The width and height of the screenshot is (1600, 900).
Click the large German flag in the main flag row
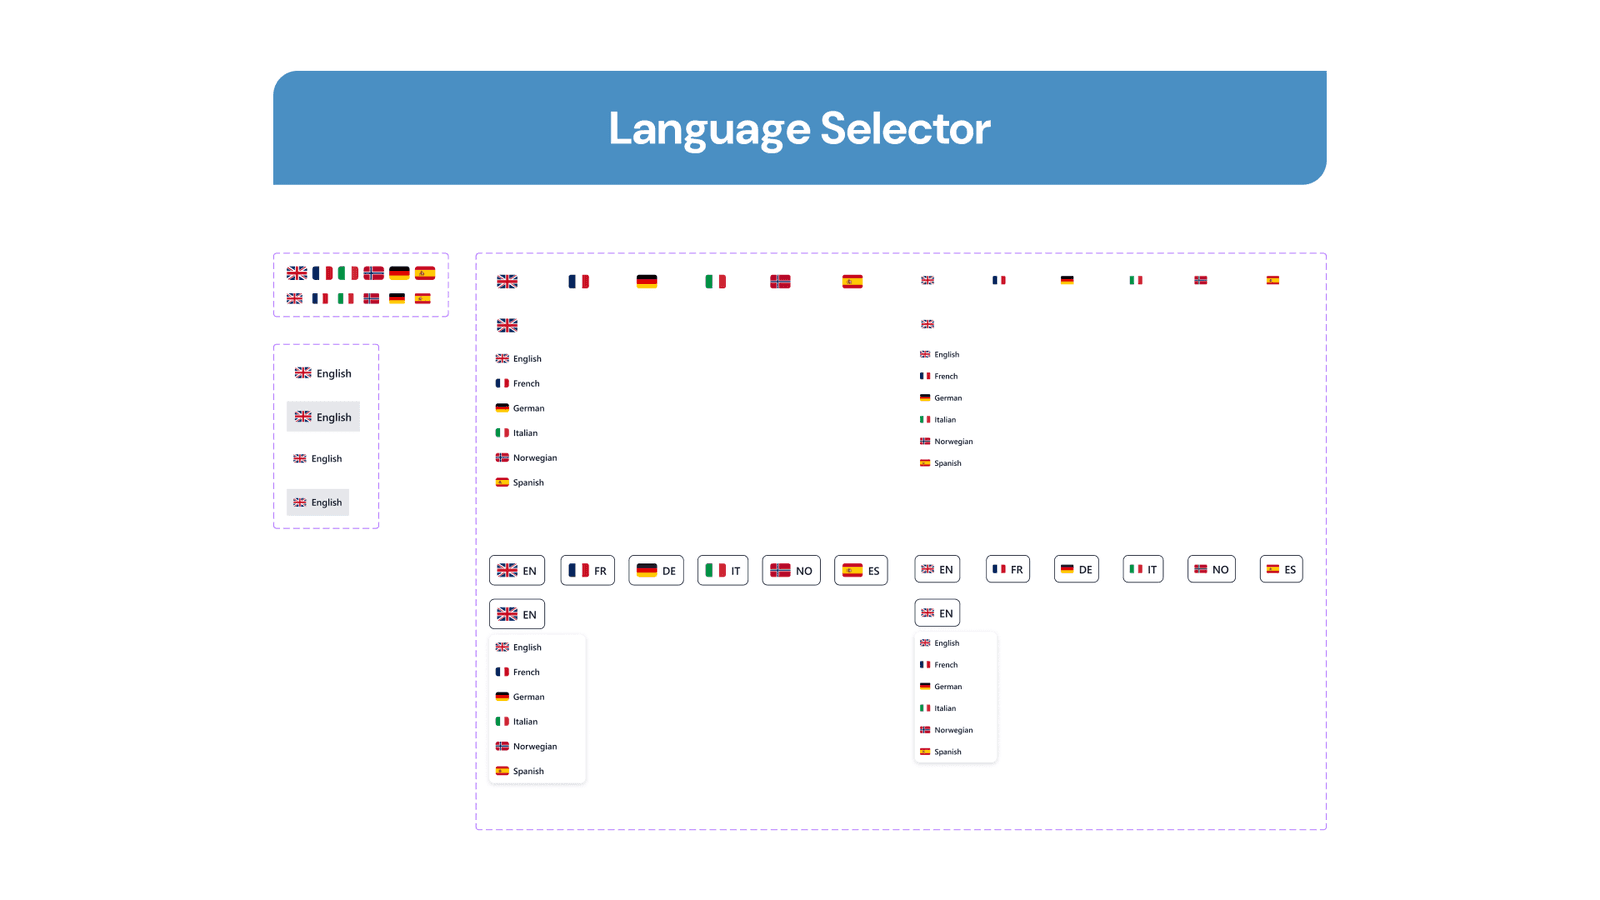point(647,282)
